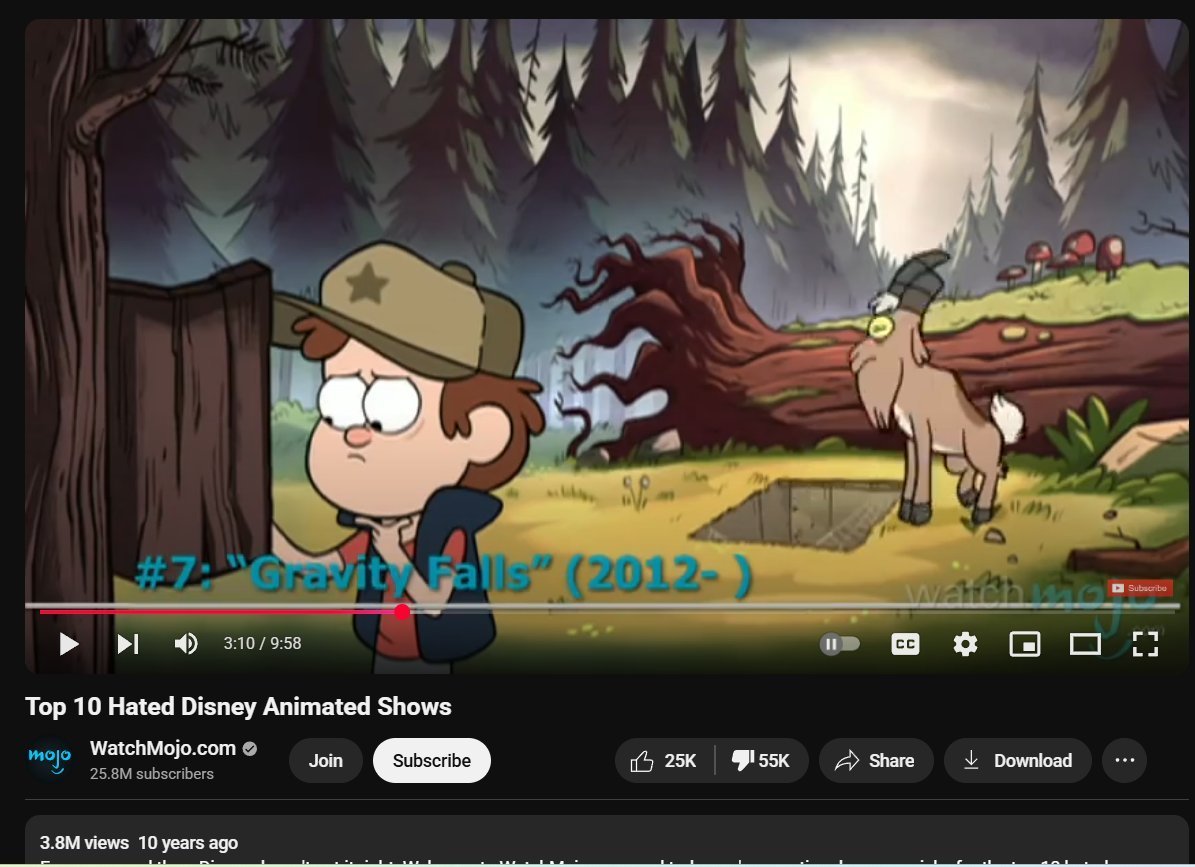Screen dimensions: 1195x867
Task: Click the Join membership button
Action: pyautogui.click(x=325, y=760)
